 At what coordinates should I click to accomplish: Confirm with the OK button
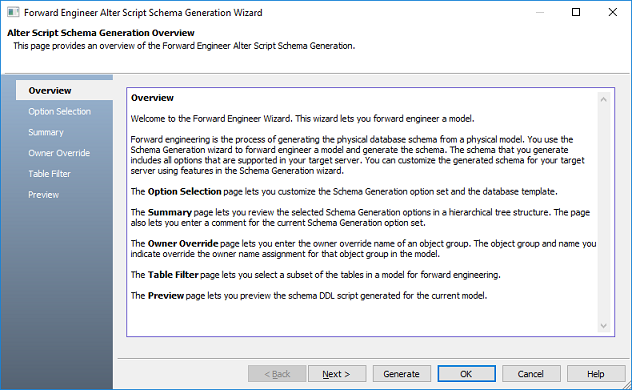coord(466,374)
